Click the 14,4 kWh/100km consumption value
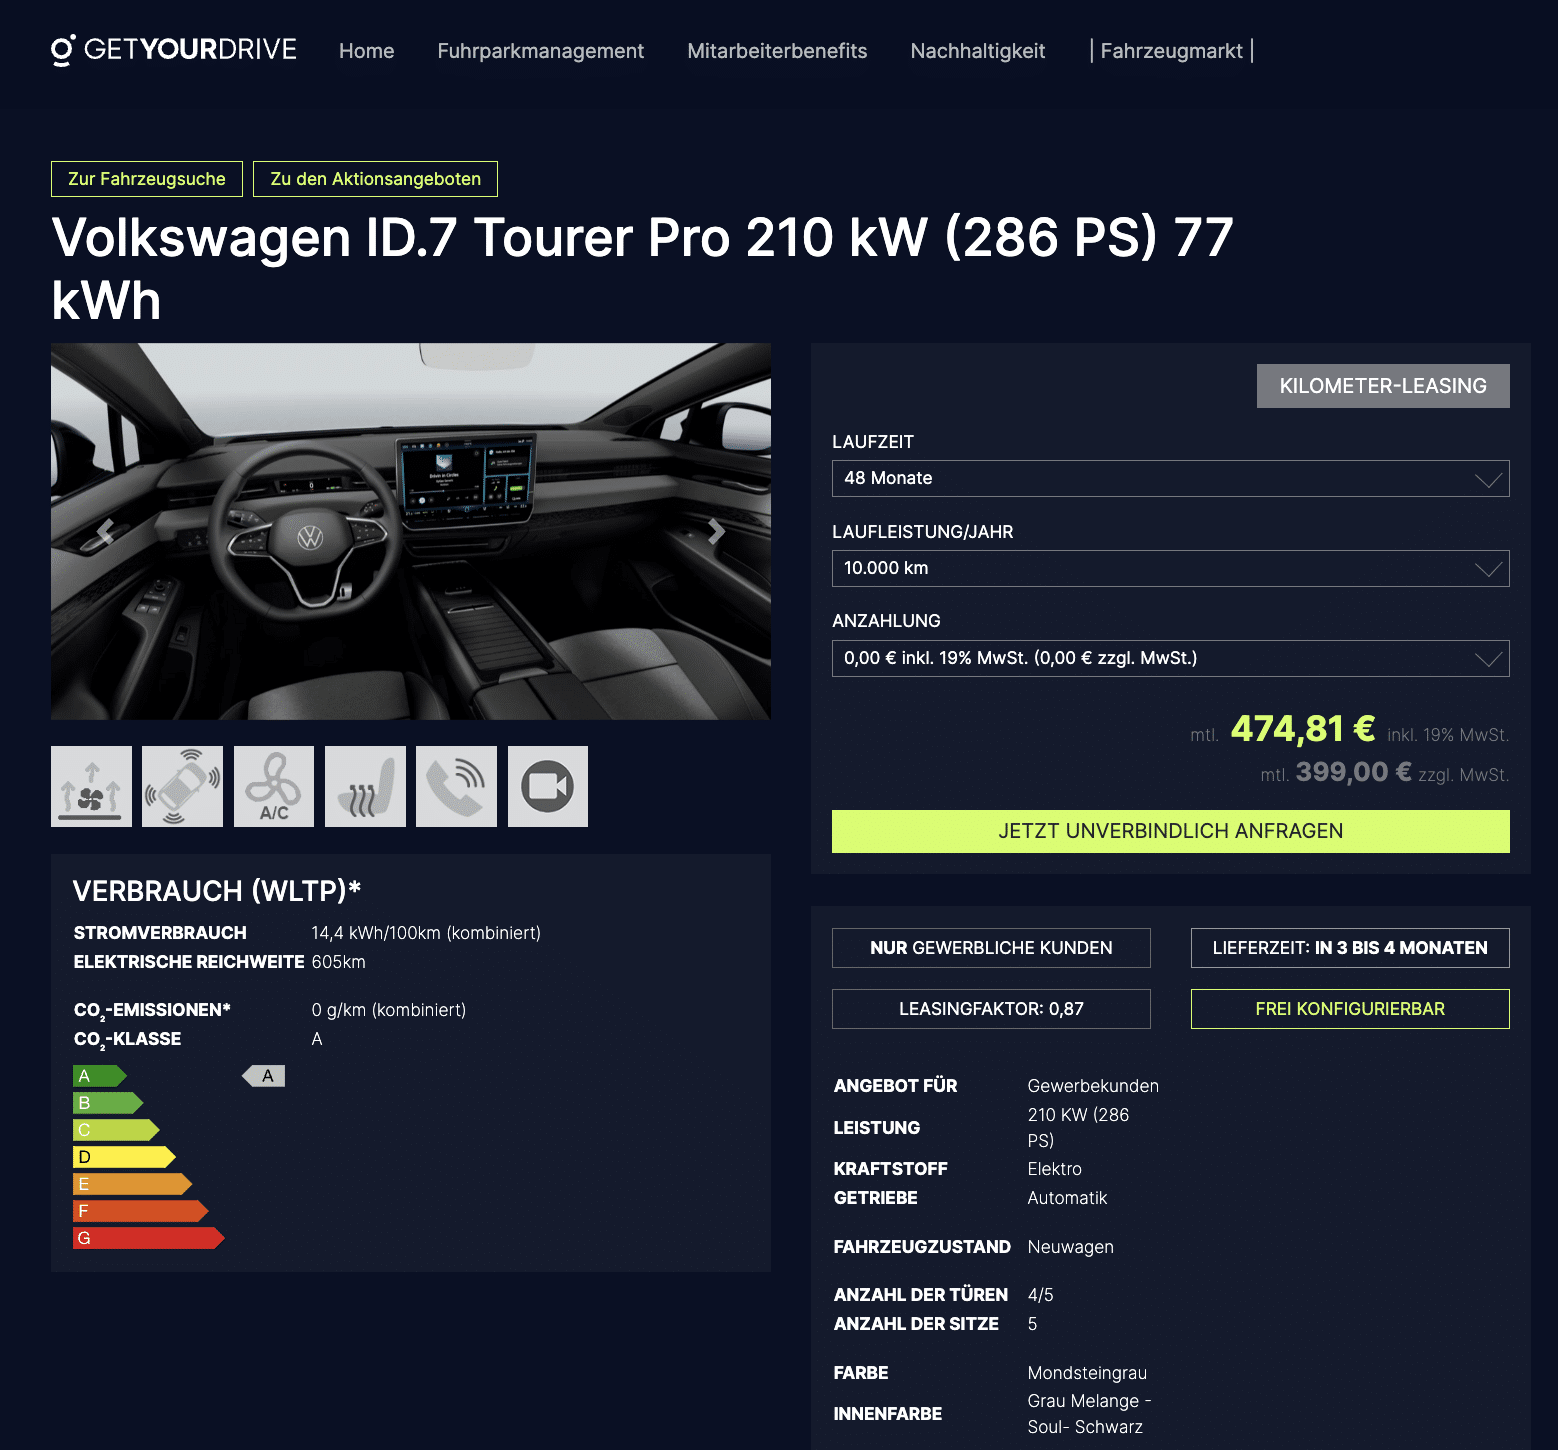Screen dimensions: 1558x1450 click(x=426, y=933)
